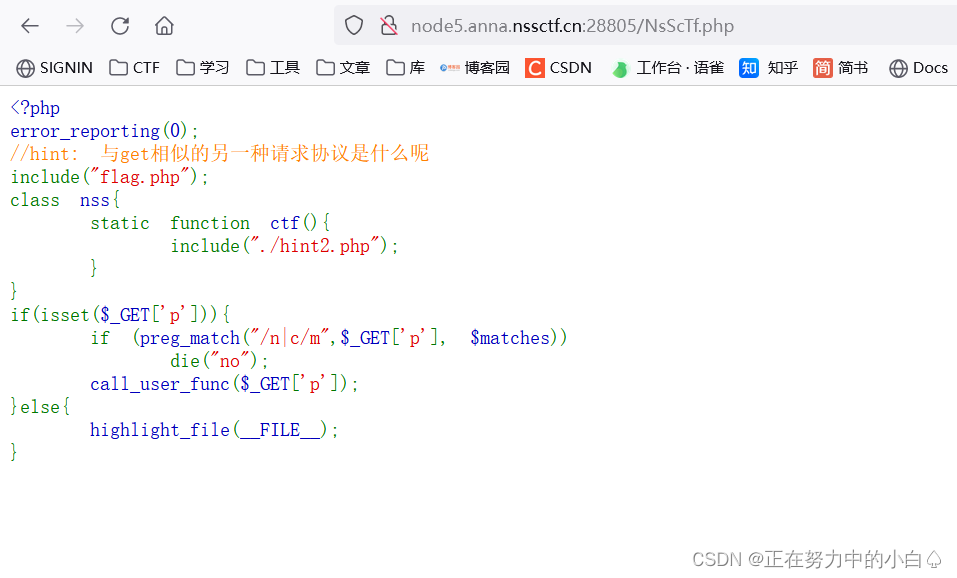
Task: Open the 简书 bookmark icon
Action: pyautogui.click(x=823, y=68)
